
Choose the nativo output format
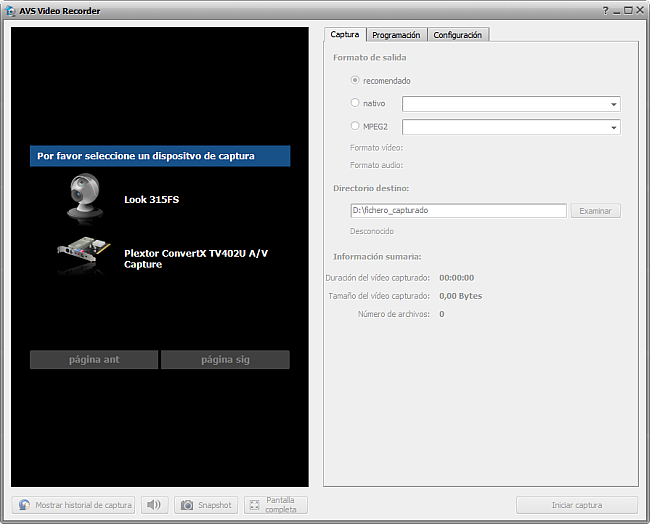355,102
